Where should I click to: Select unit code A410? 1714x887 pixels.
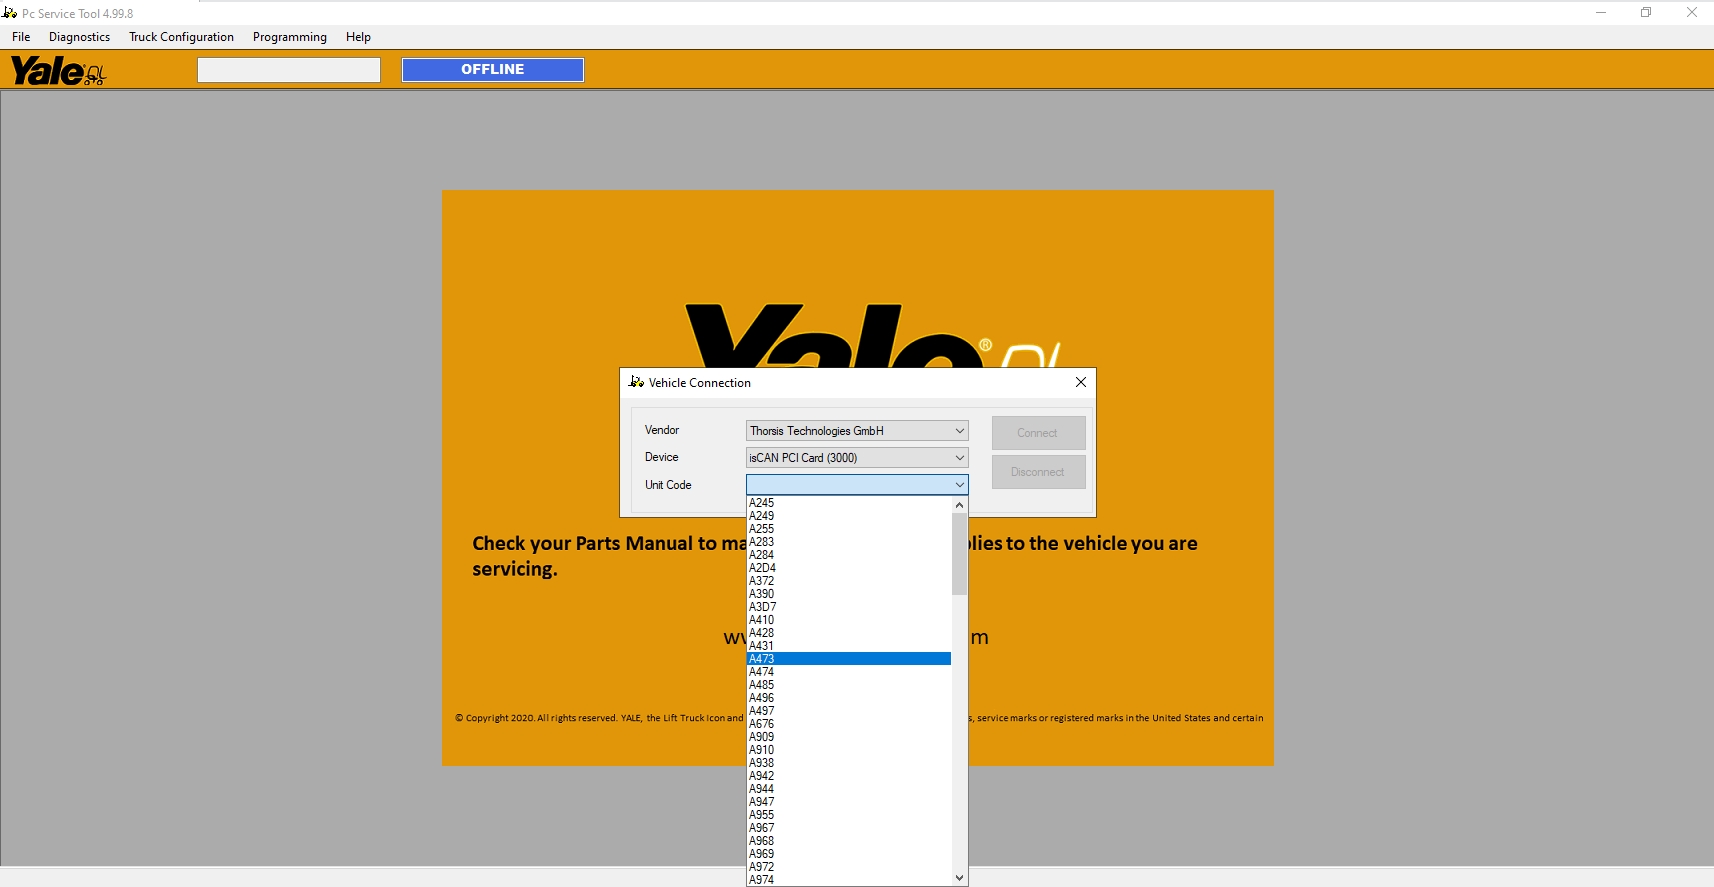(x=849, y=620)
